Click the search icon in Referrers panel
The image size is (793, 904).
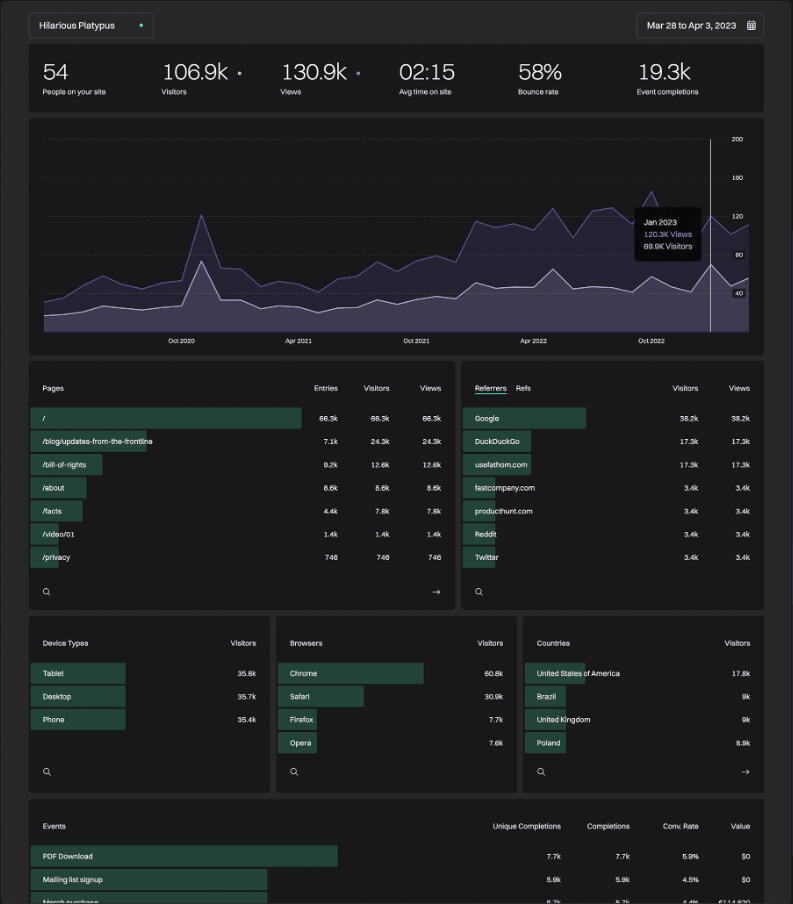pyautogui.click(x=479, y=592)
